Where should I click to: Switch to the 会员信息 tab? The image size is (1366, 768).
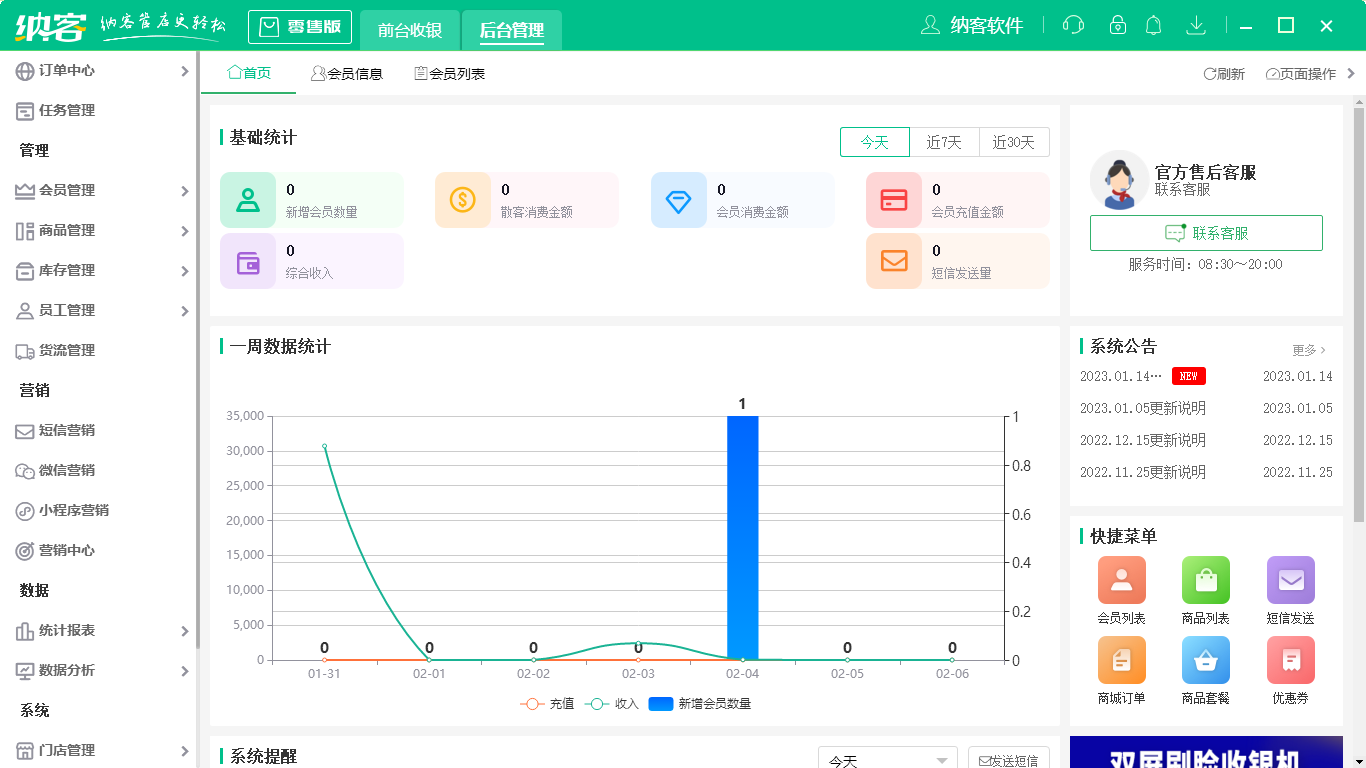[x=347, y=73]
